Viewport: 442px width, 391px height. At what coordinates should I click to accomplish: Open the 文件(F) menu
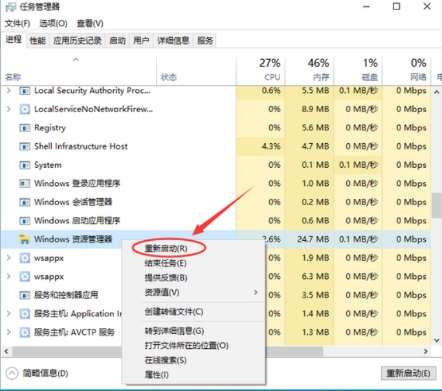17,23
